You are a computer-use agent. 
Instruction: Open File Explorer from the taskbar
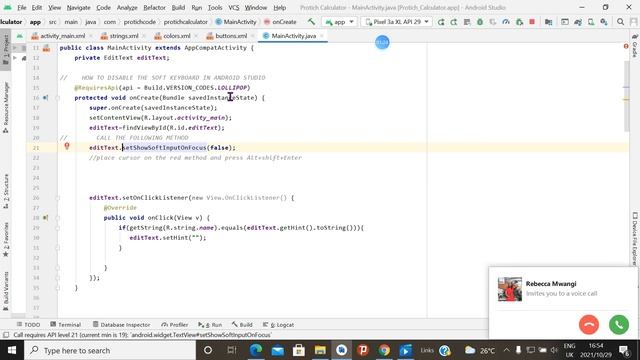(320, 350)
